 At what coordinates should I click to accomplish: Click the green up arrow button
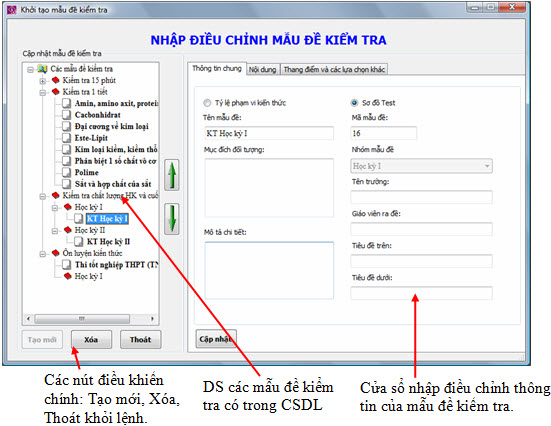[172, 175]
